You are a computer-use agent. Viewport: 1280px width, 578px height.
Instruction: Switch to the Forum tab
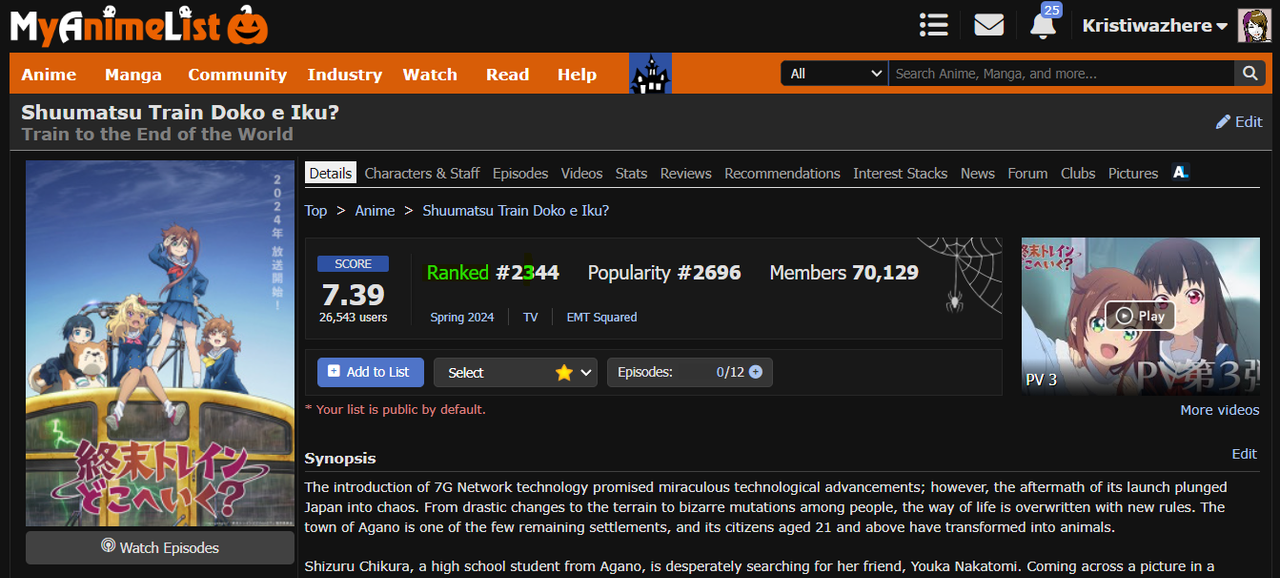(x=1027, y=173)
